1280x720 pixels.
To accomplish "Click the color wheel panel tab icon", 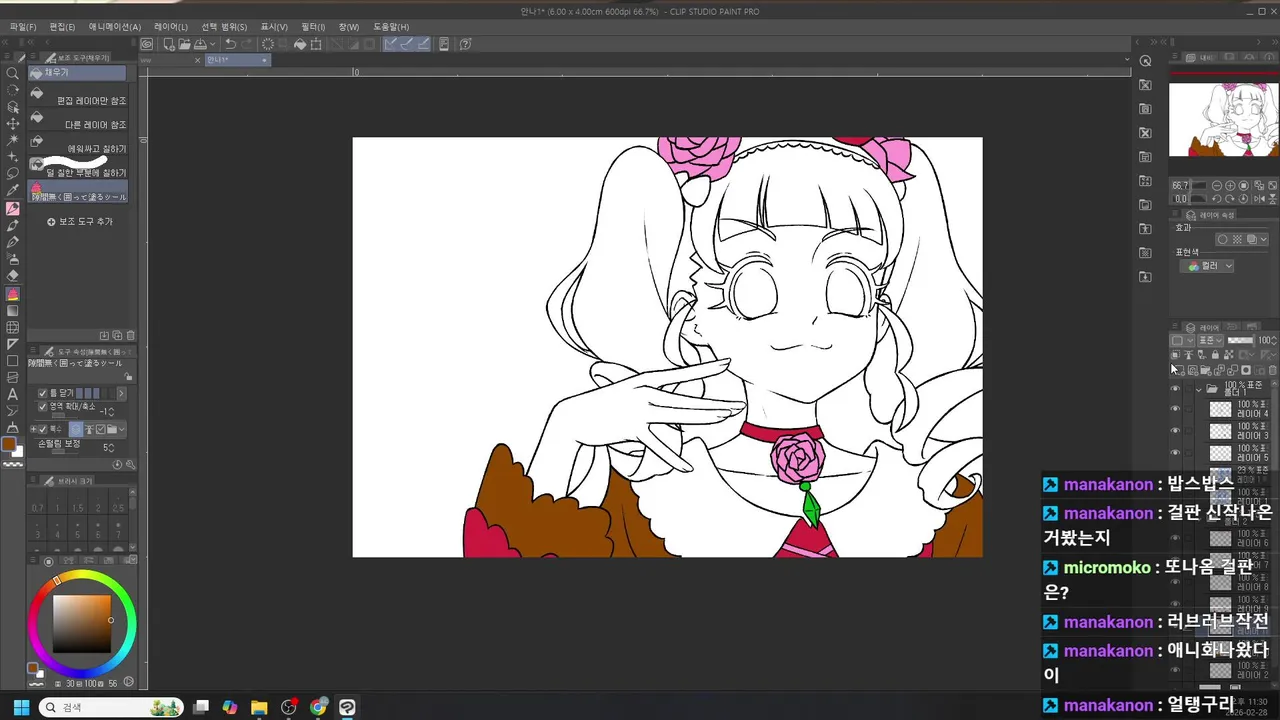I will [48, 561].
